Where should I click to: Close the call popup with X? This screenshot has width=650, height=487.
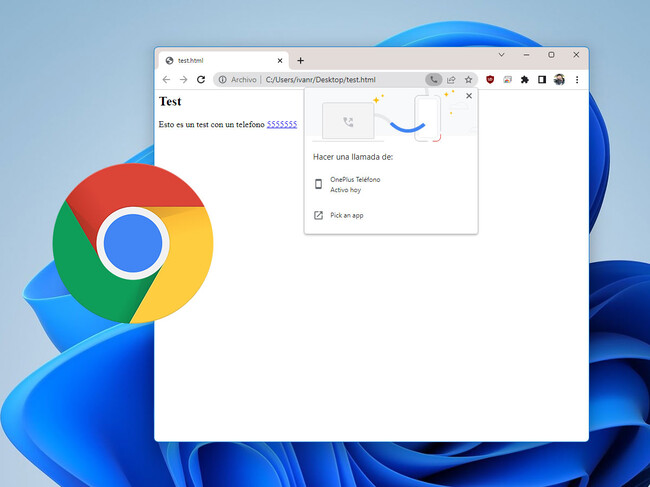click(x=469, y=96)
